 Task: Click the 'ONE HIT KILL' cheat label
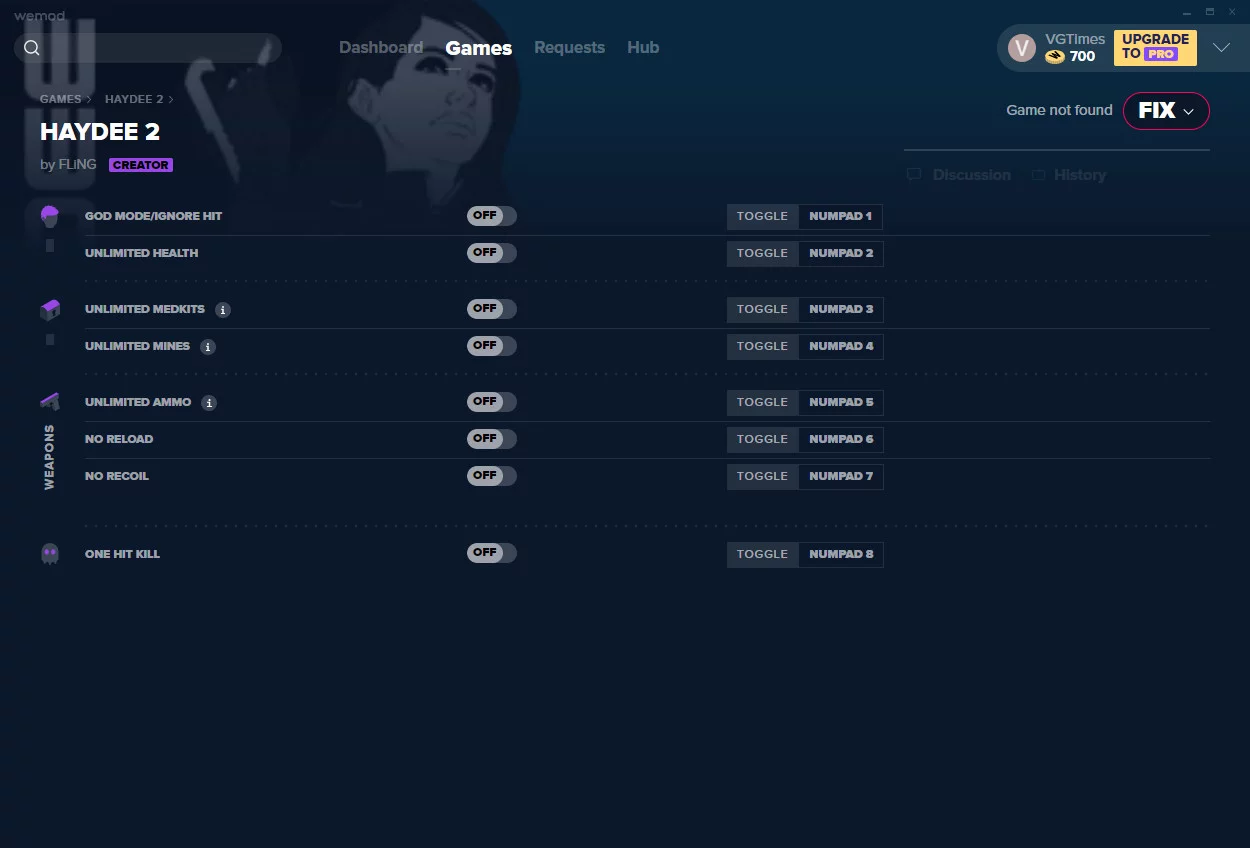122,554
